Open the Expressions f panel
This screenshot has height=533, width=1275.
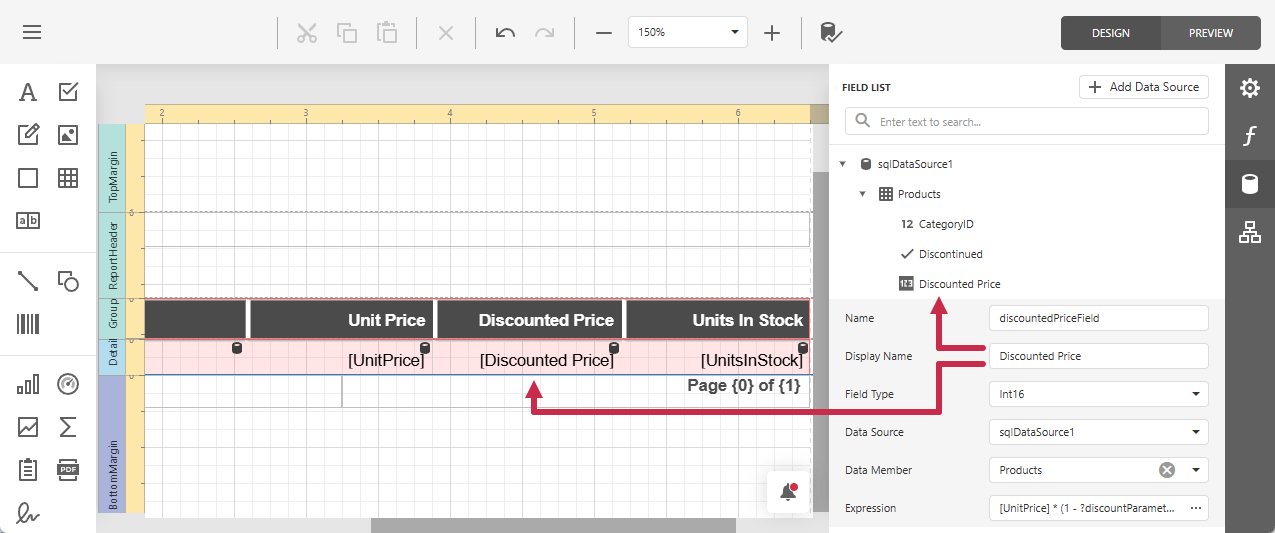click(1250, 136)
